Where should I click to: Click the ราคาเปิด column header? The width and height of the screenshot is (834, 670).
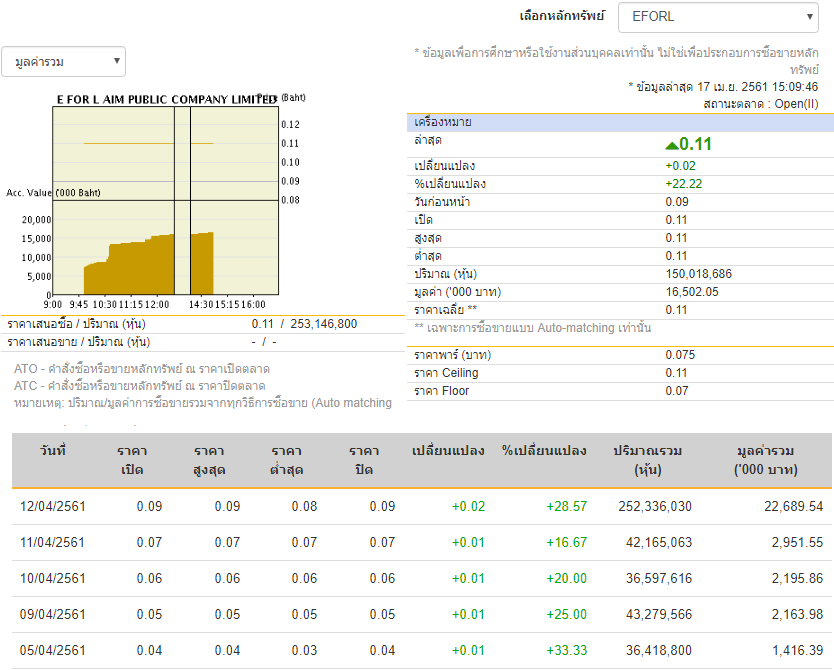click(132, 460)
